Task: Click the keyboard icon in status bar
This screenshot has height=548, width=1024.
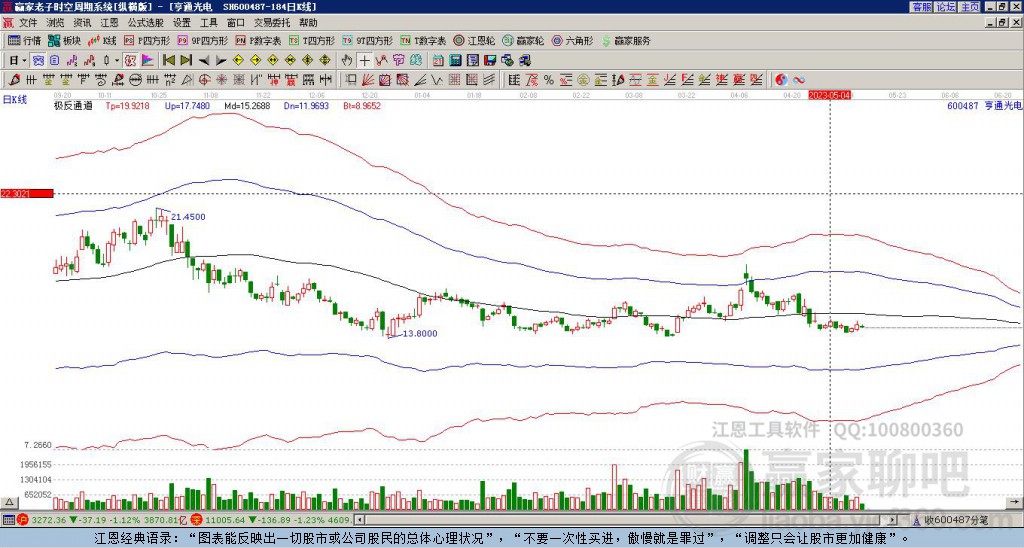Action: (x=8, y=520)
